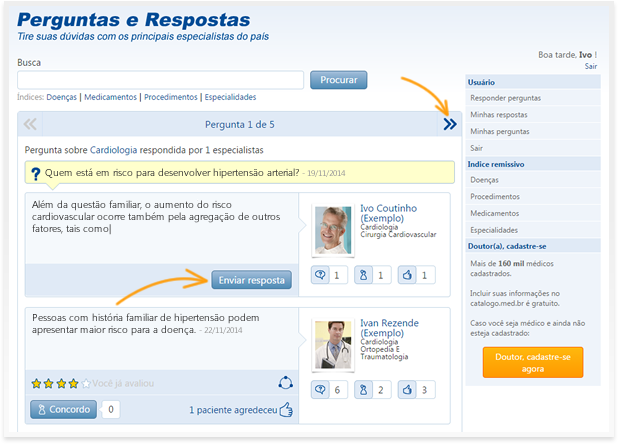This screenshot has height=444, width=618.
Task: Click Ivo Coutinho's answers count icon
Action: pos(320,275)
